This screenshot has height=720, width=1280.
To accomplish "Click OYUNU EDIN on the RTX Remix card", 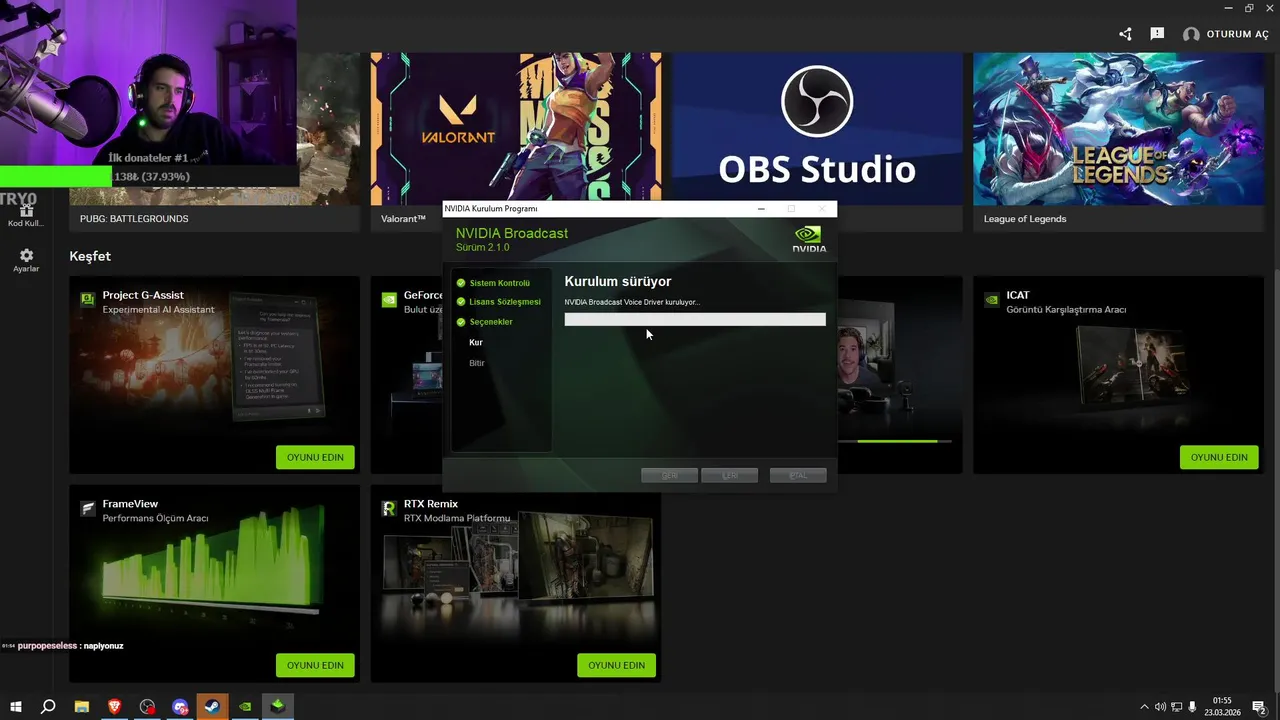I will (616, 665).
